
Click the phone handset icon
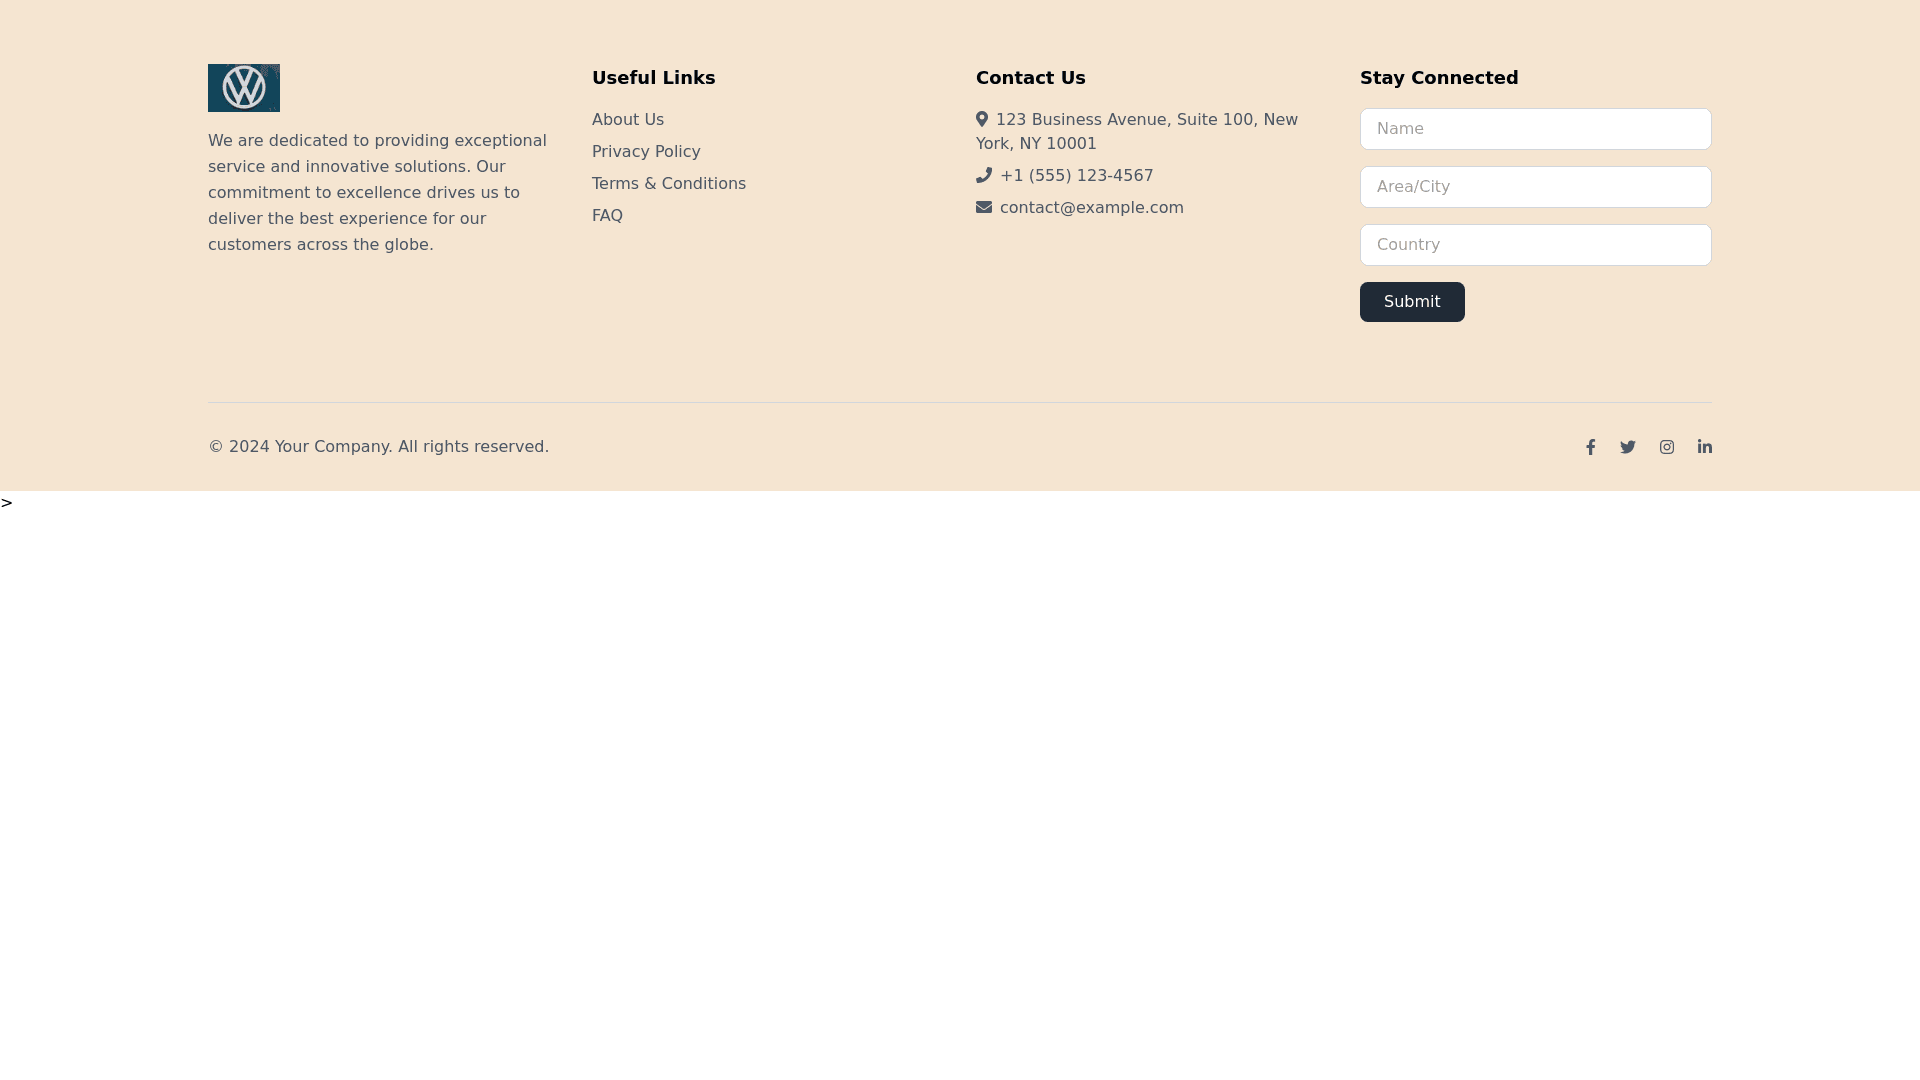pos(984,175)
